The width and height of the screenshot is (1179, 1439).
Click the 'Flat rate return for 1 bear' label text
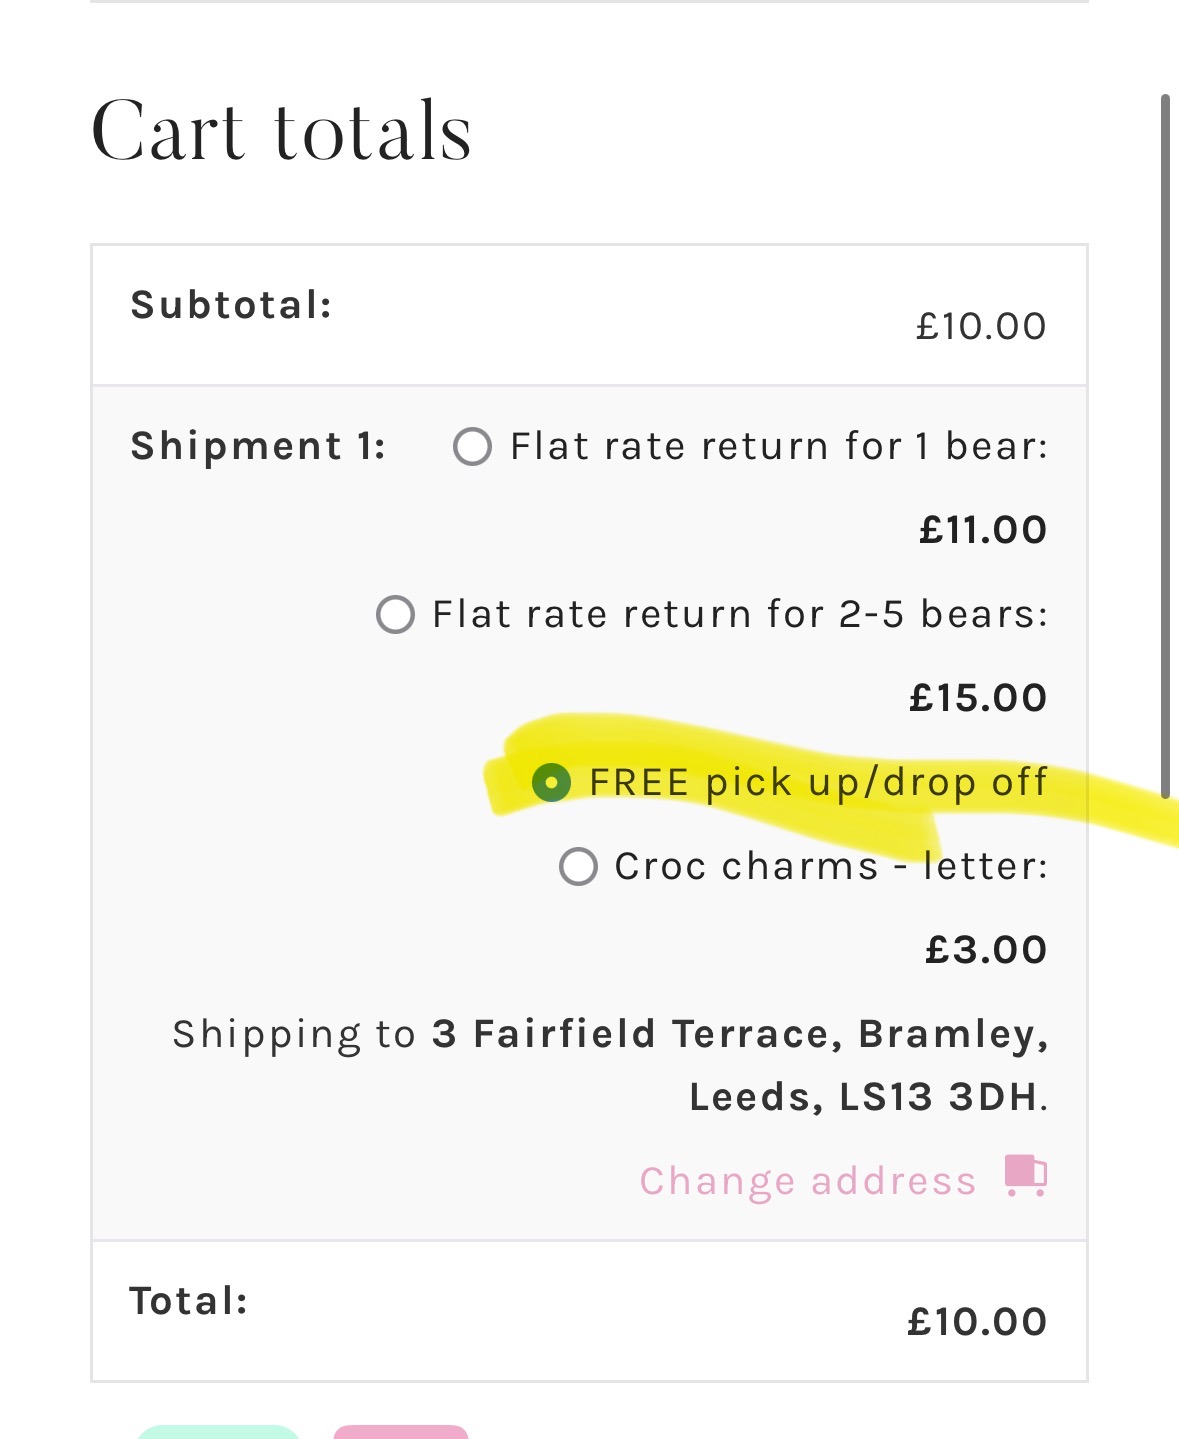778,446
